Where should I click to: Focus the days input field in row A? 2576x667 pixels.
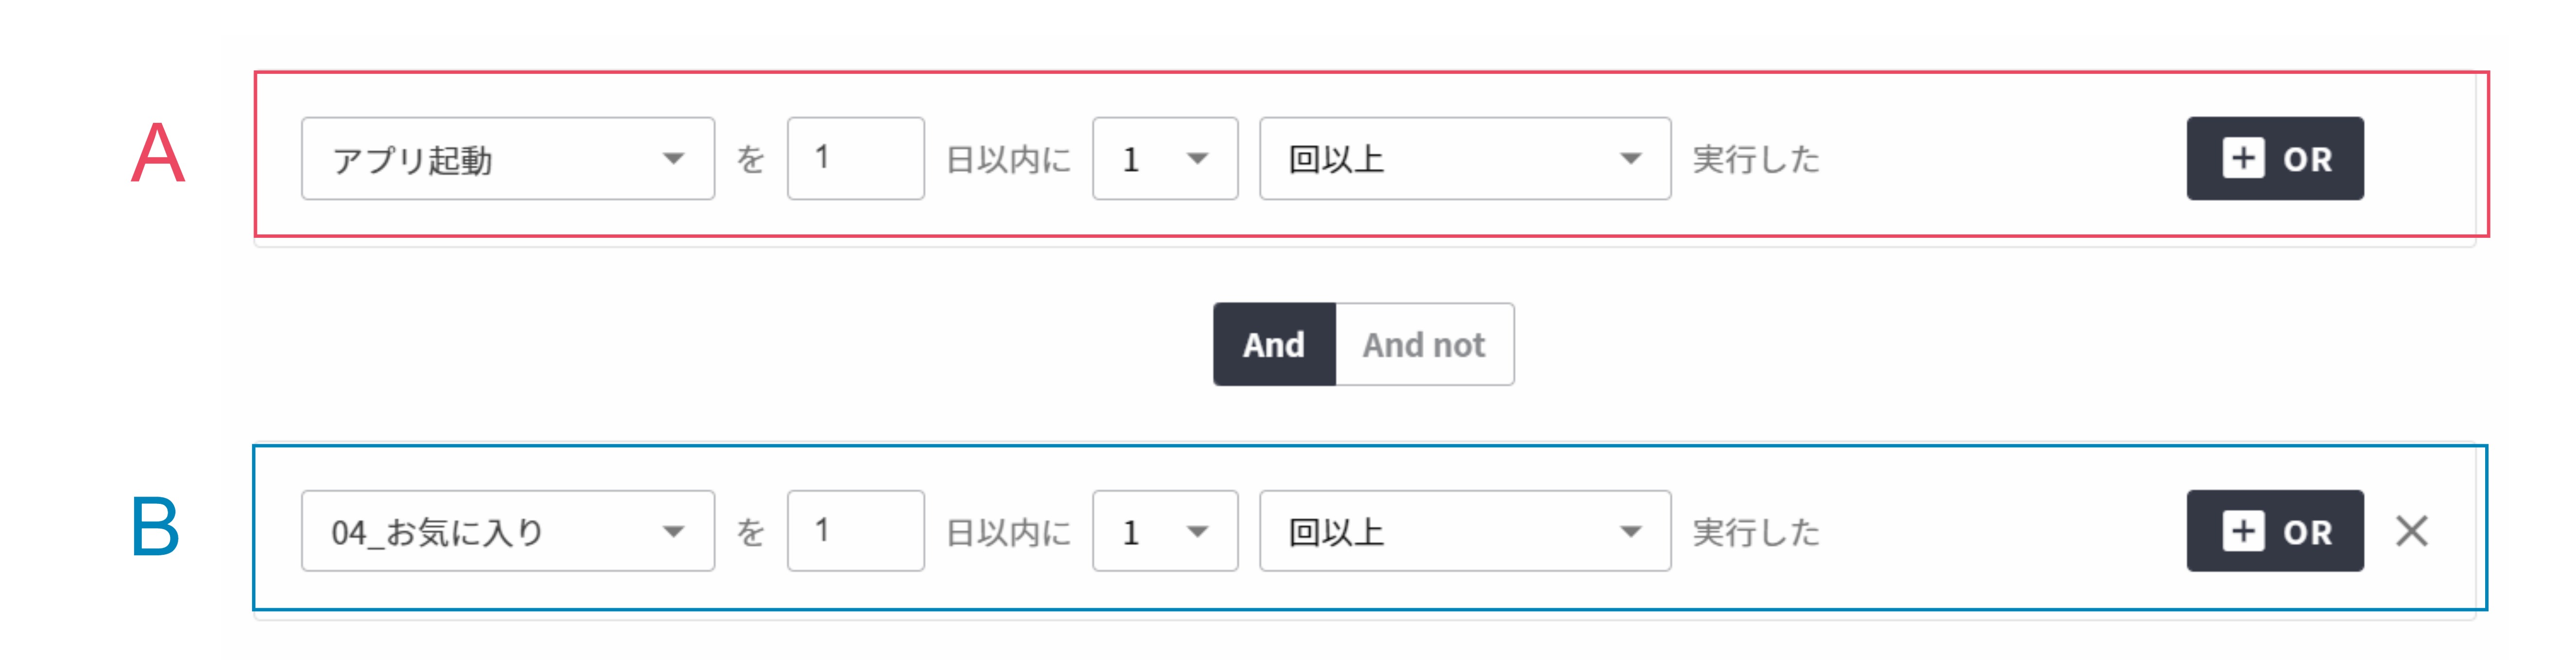tap(856, 158)
